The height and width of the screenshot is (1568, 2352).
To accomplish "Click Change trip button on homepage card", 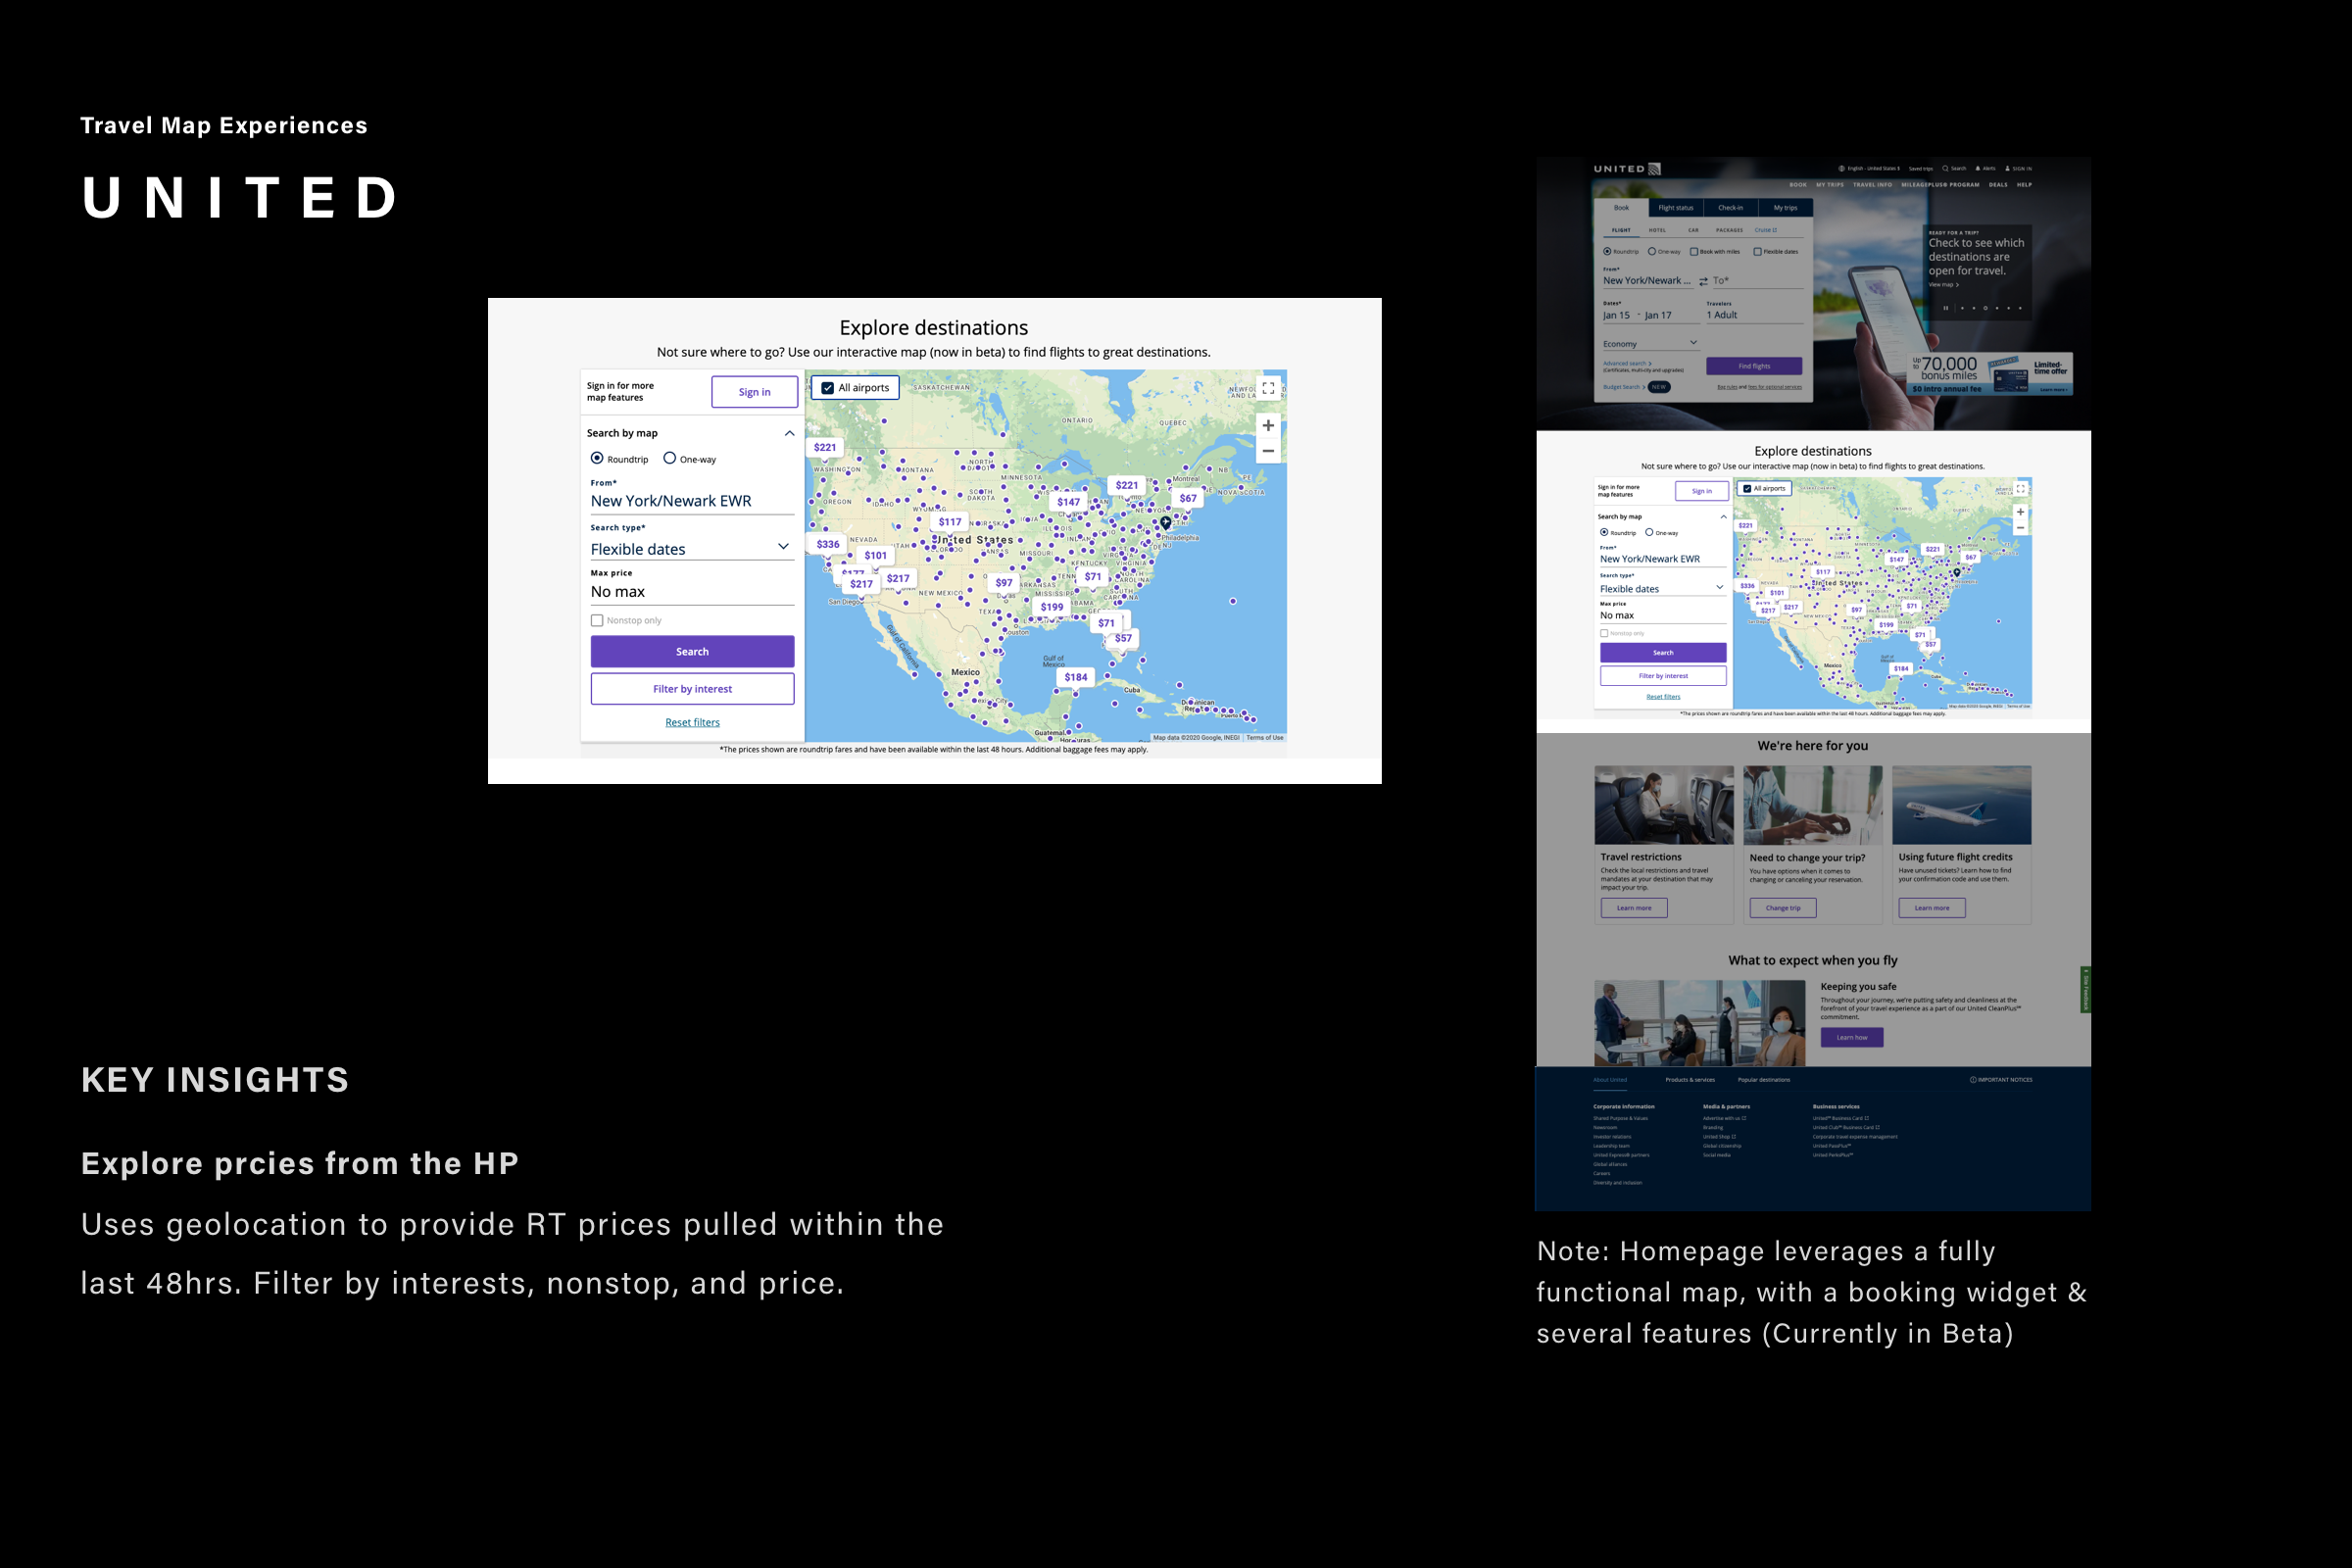I will click(1783, 908).
